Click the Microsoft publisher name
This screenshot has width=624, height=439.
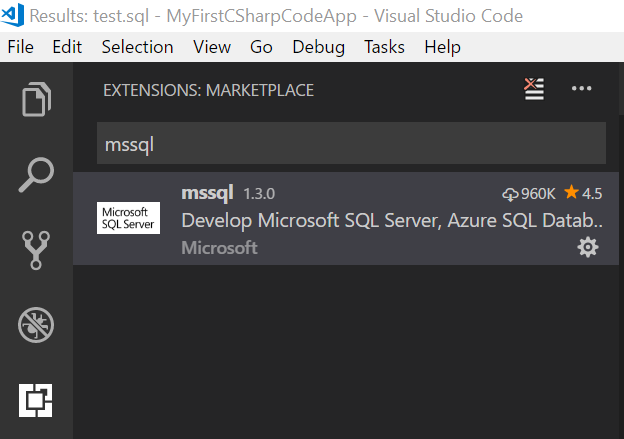coord(219,248)
